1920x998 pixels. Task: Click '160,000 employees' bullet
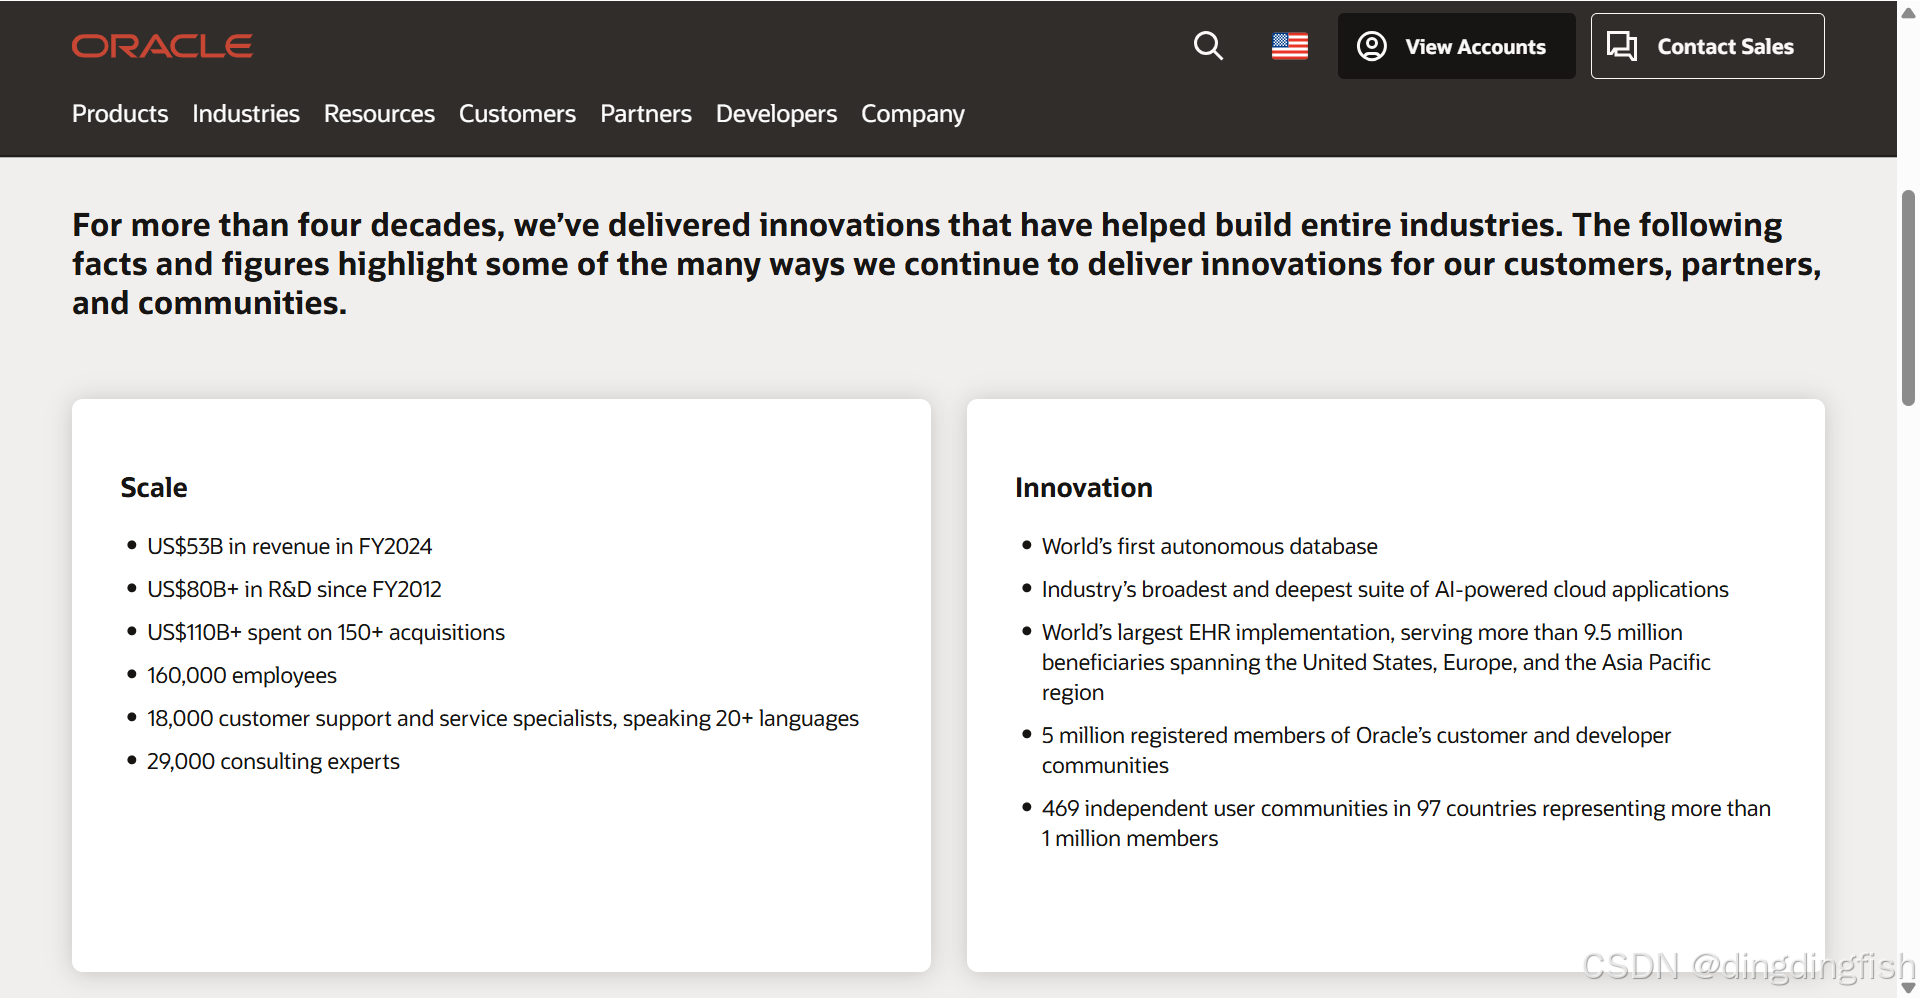pyautogui.click(x=242, y=676)
